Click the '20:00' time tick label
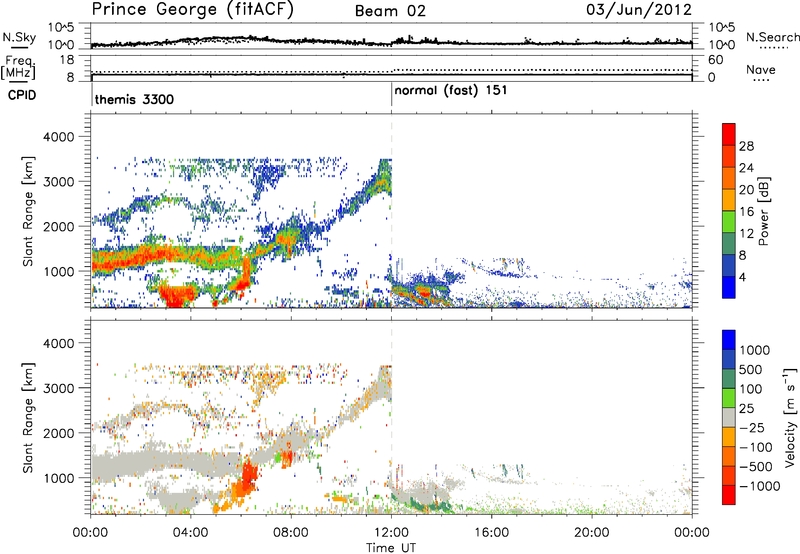 (x=592, y=533)
